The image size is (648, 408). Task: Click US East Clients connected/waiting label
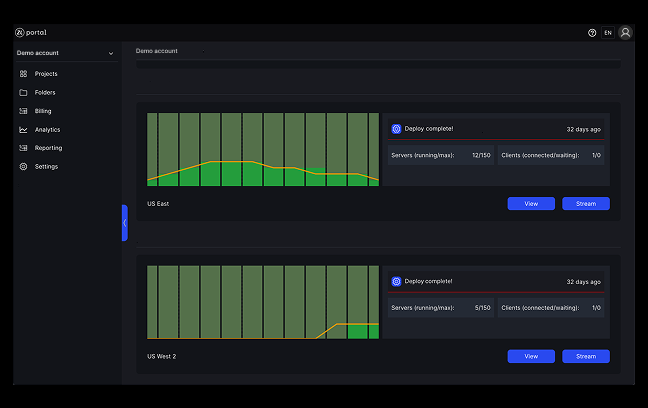[x=540, y=155]
